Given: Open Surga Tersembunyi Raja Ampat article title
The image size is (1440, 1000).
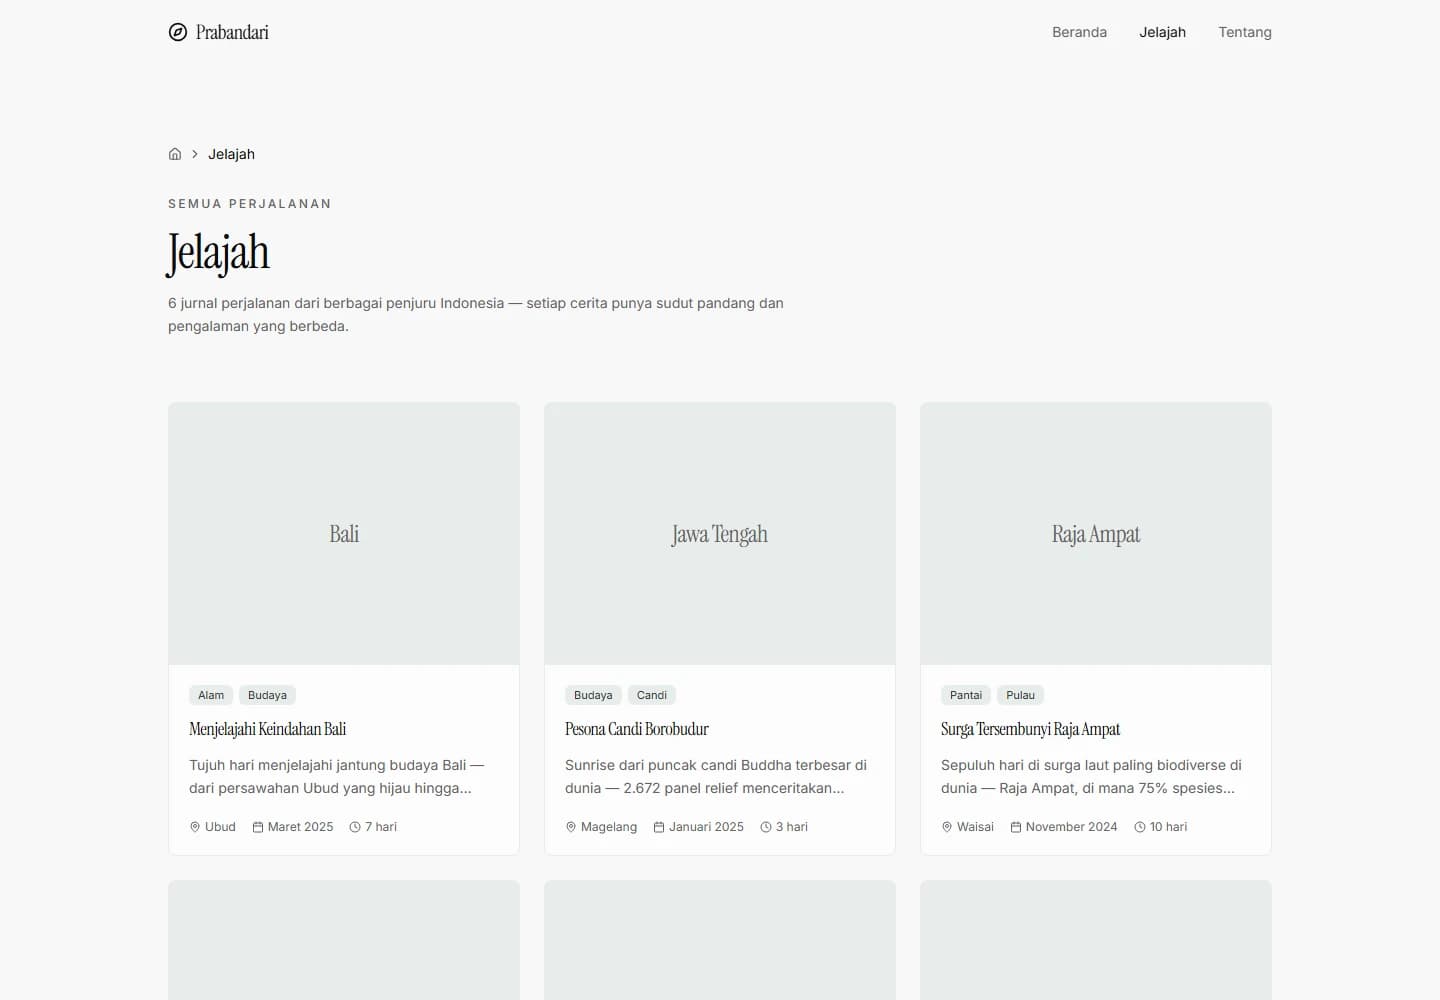Looking at the screenshot, I should tap(1030, 729).
